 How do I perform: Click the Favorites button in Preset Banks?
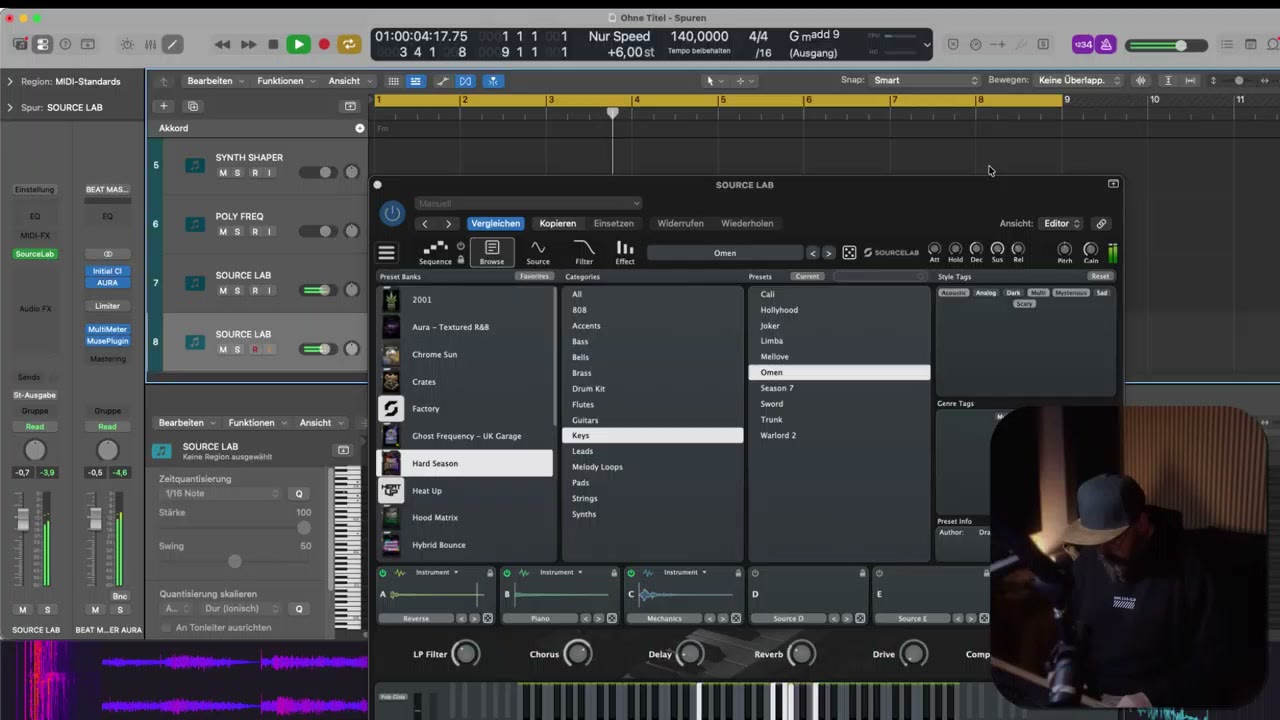534,276
